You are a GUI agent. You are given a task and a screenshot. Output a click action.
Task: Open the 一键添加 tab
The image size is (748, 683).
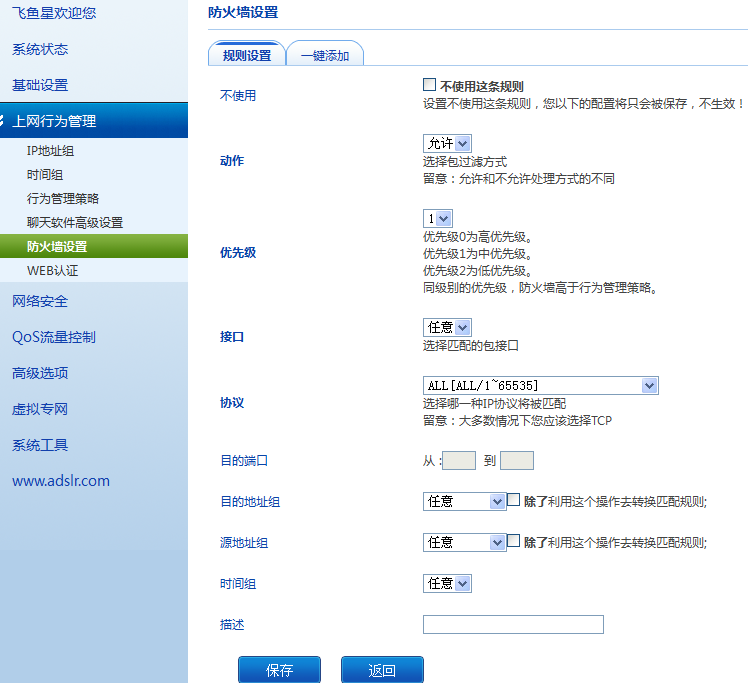325,53
